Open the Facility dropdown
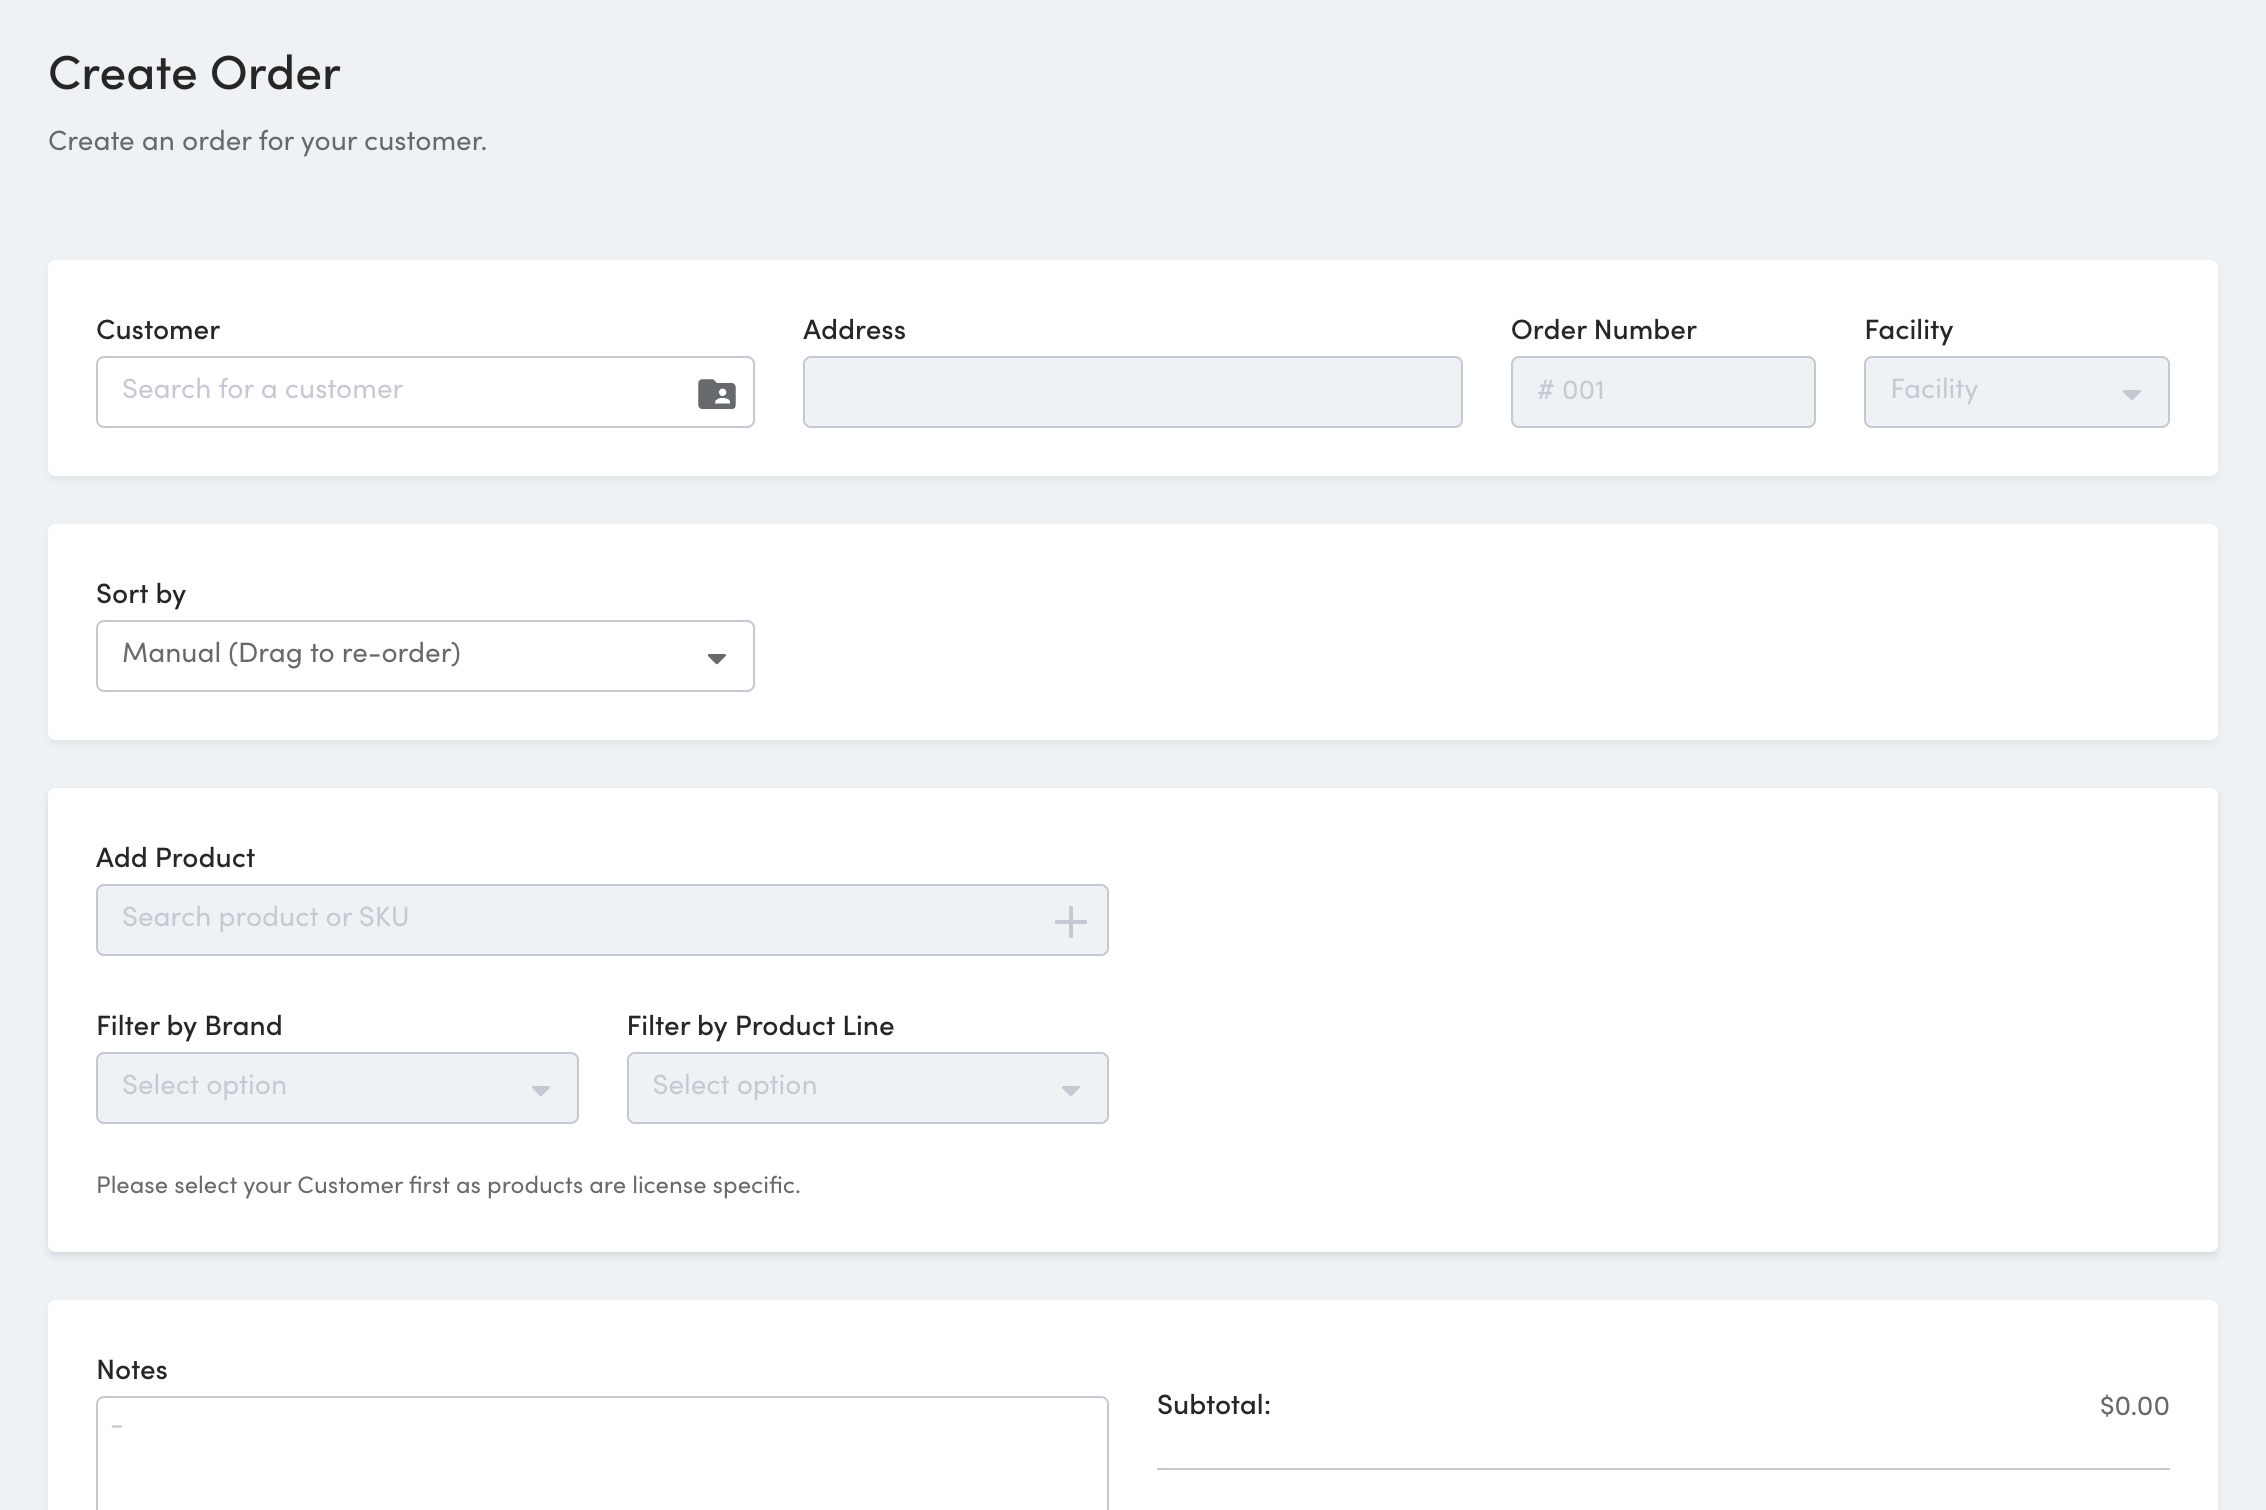The image size is (2266, 1510). pyautogui.click(x=2016, y=392)
